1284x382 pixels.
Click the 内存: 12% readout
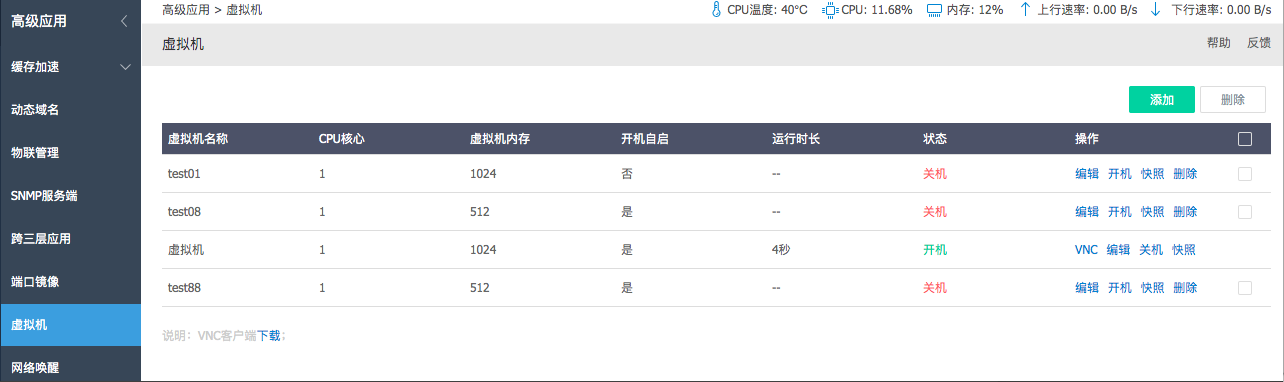tap(976, 10)
